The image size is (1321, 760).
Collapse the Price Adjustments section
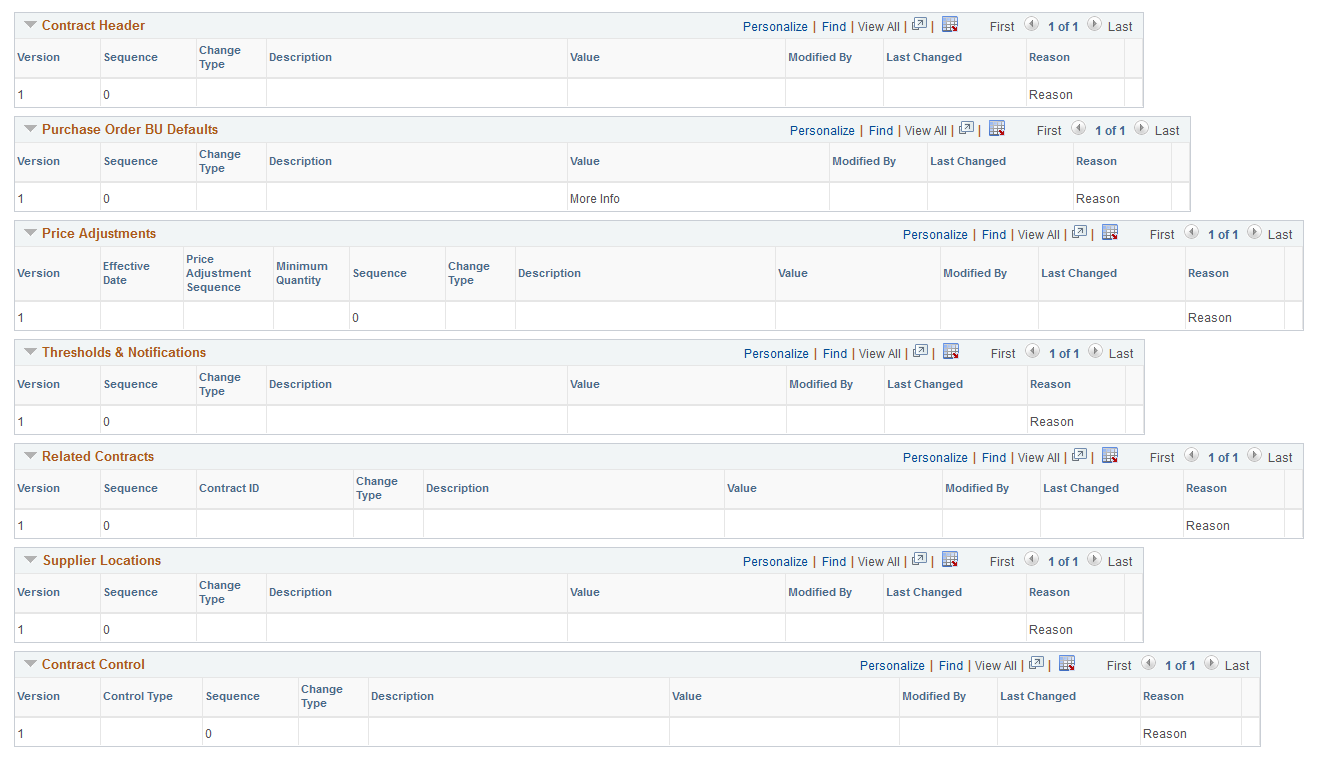pos(29,233)
